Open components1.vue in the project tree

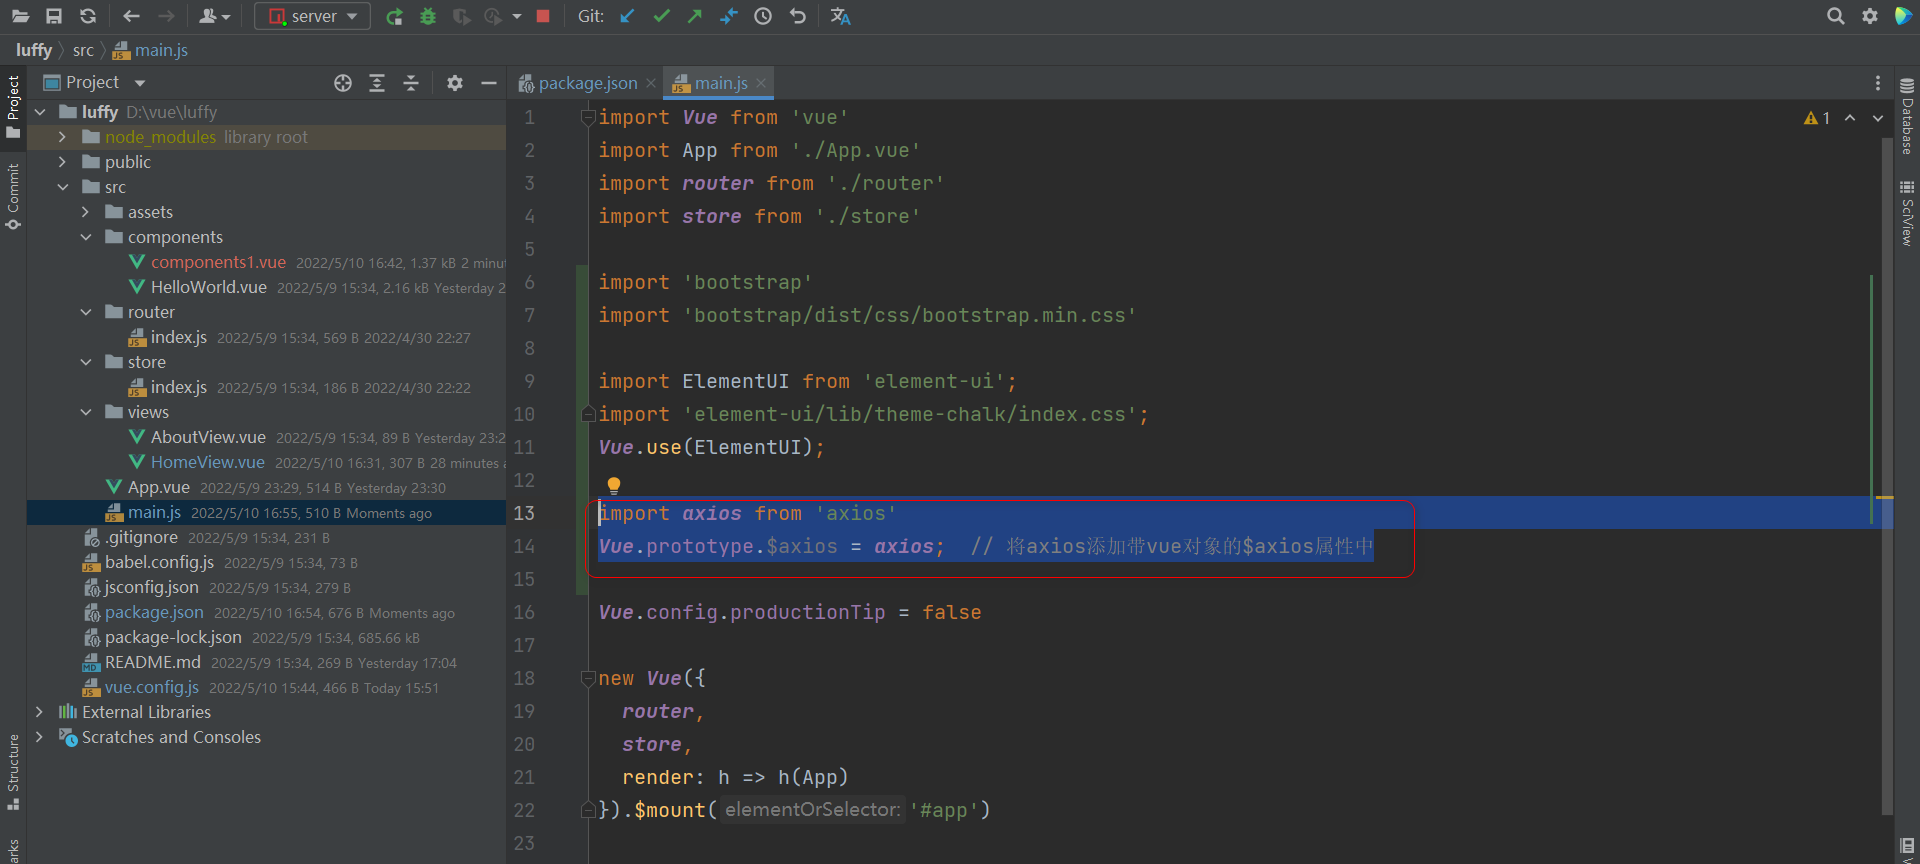(218, 262)
